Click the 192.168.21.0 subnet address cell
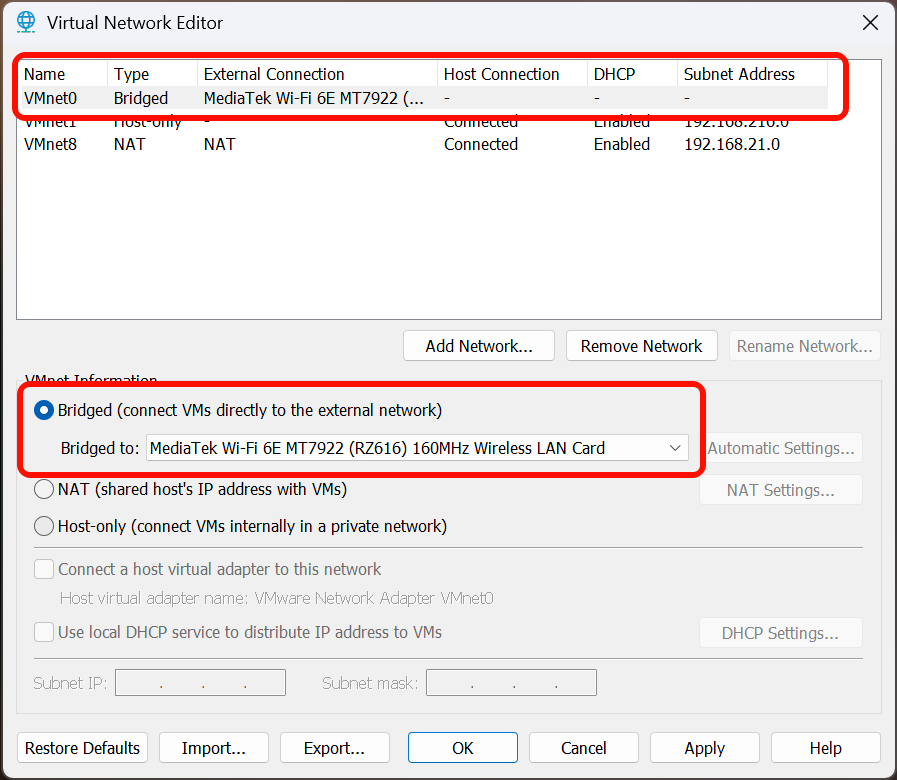This screenshot has width=897, height=780. 732,144
